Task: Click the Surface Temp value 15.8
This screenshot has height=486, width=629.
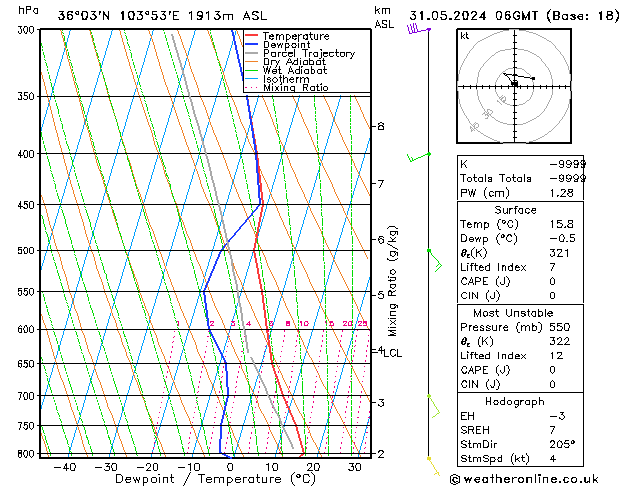Action: [561, 224]
